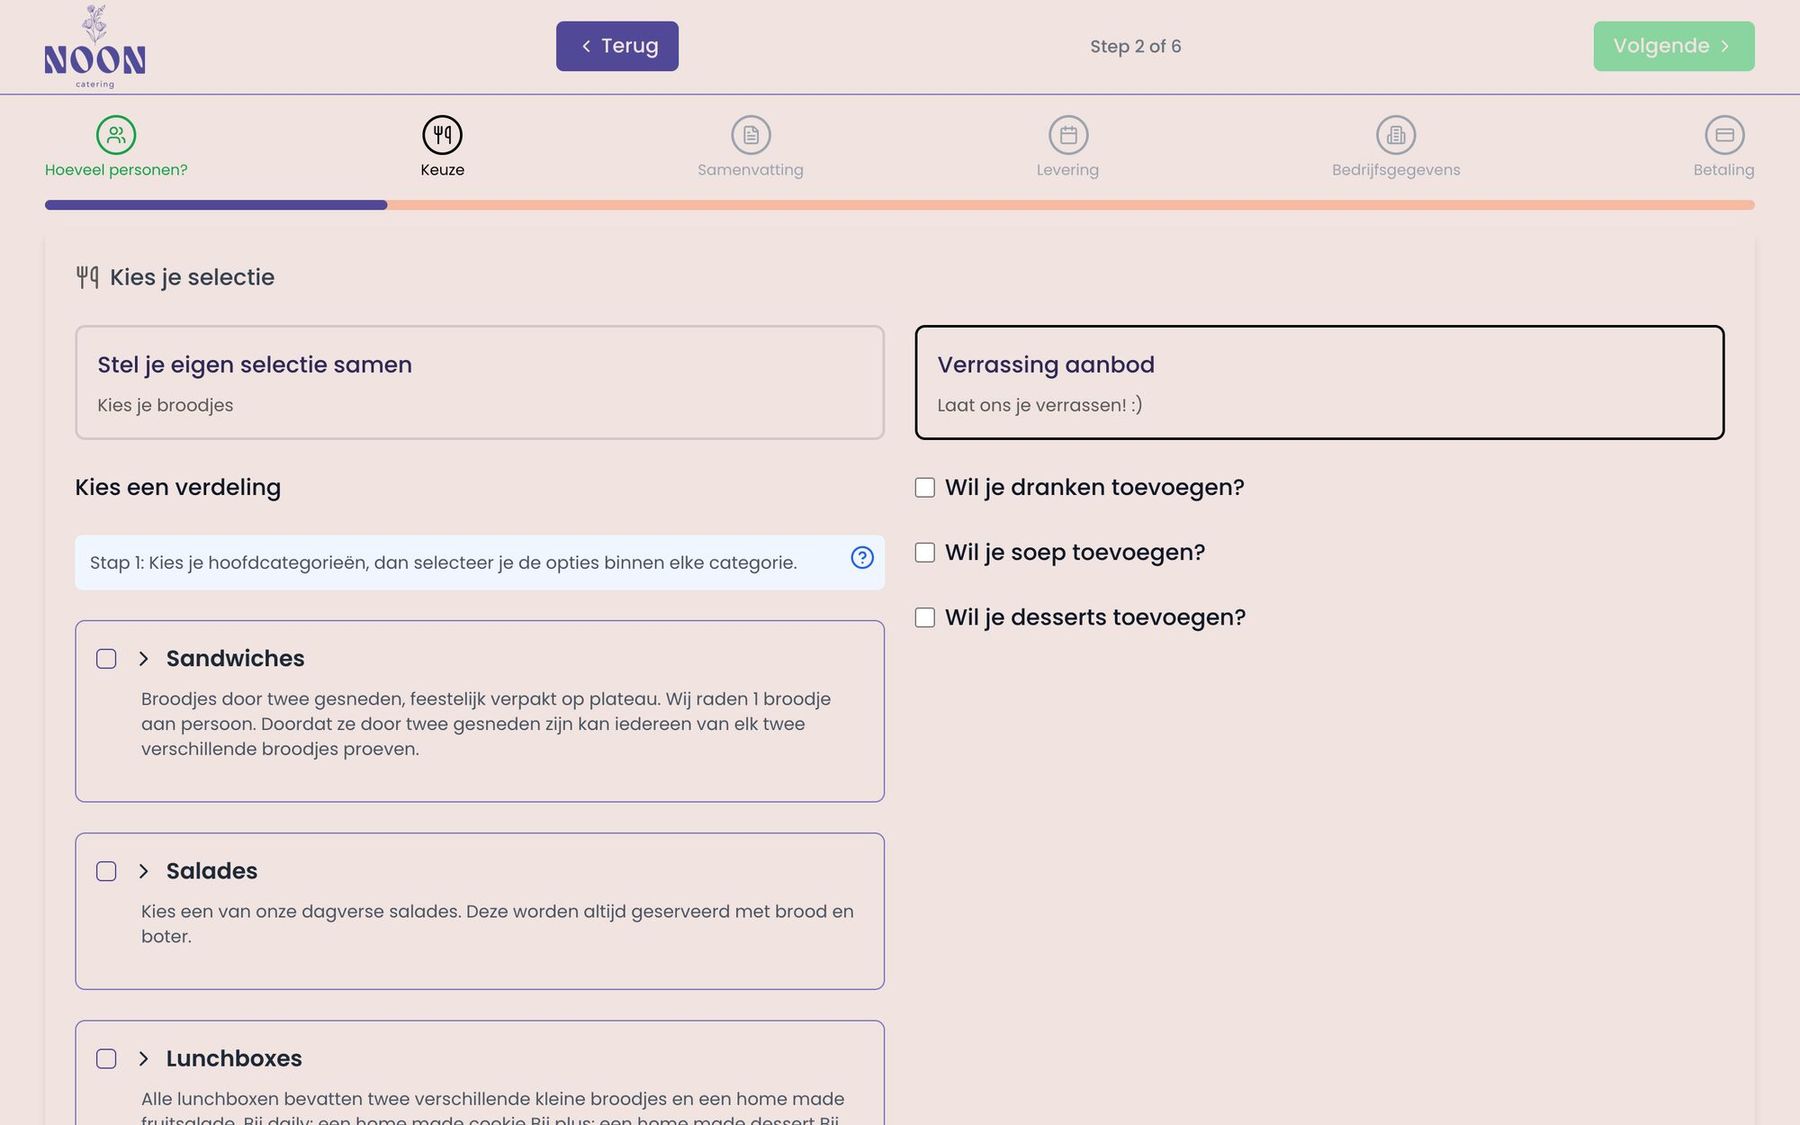1800x1125 pixels.
Task: Click the credit card icon for Betaling step
Action: click(1724, 135)
